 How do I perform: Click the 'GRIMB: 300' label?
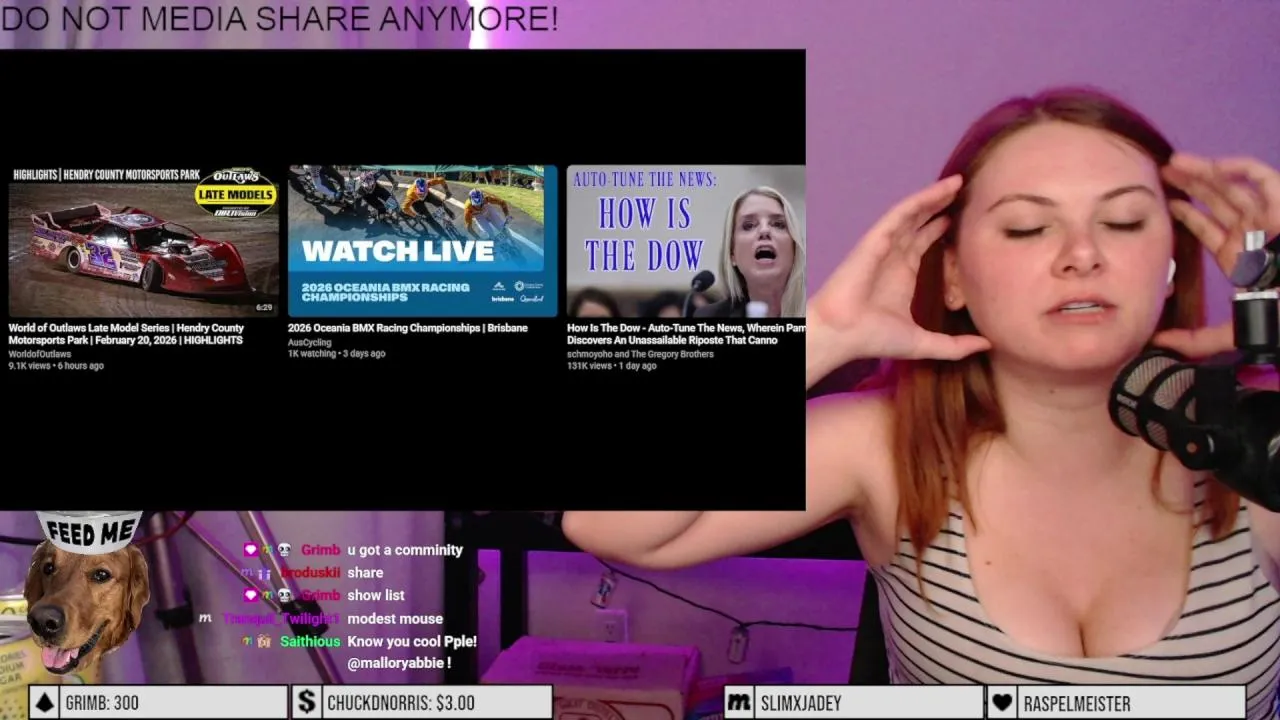(x=102, y=703)
